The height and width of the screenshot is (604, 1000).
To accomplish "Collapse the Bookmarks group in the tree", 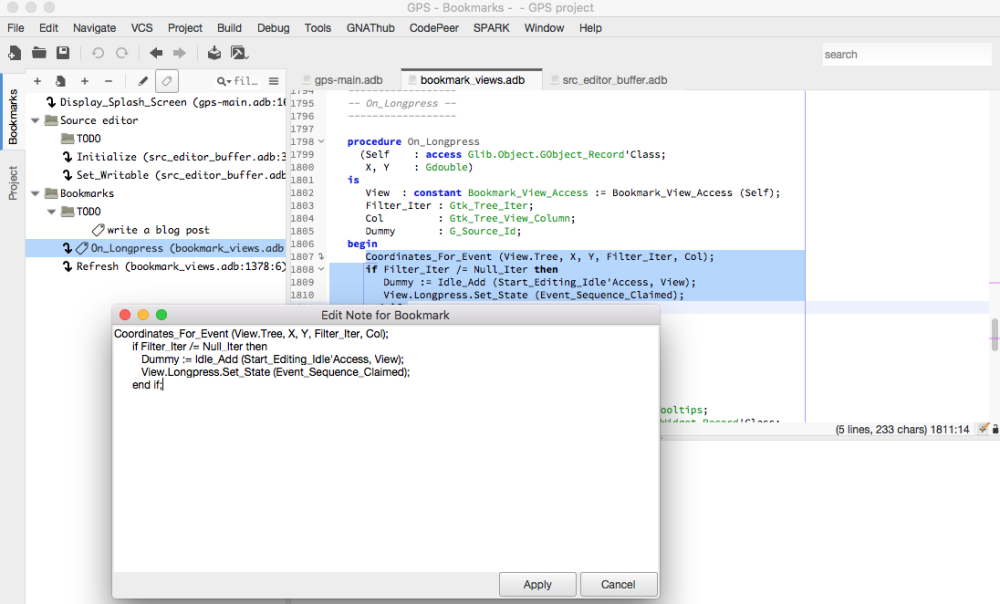I will click(x=37, y=193).
